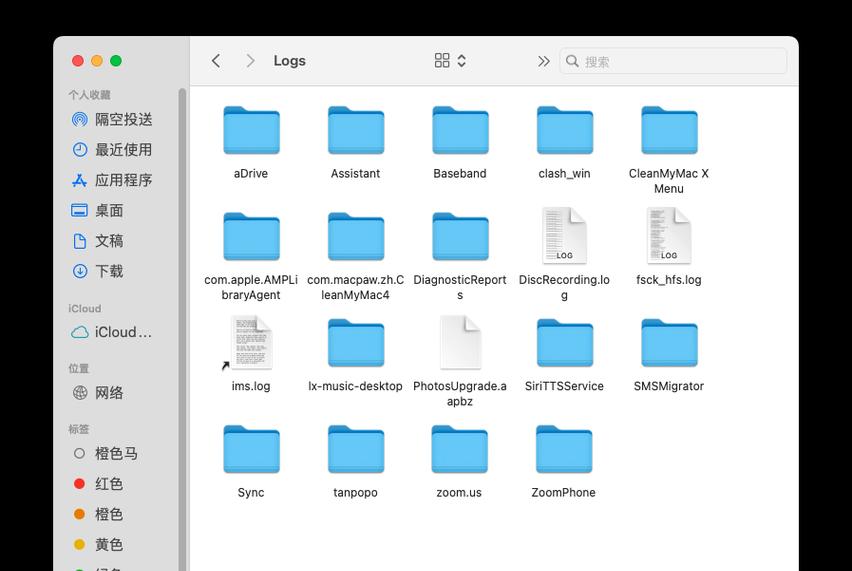
Task: Select the lx-music-desktop folder
Action: tap(355, 344)
